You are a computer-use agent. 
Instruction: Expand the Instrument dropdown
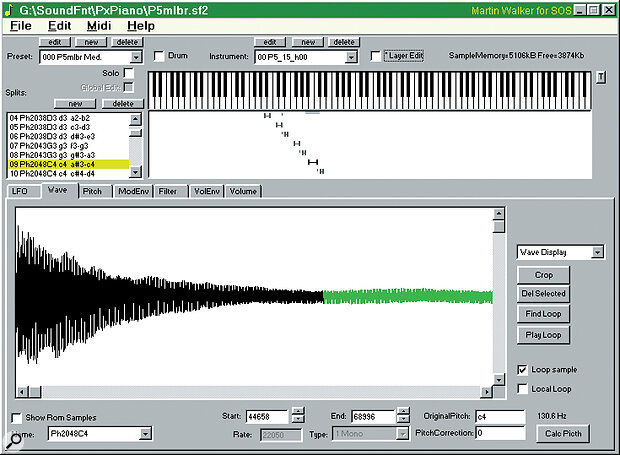coord(351,57)
